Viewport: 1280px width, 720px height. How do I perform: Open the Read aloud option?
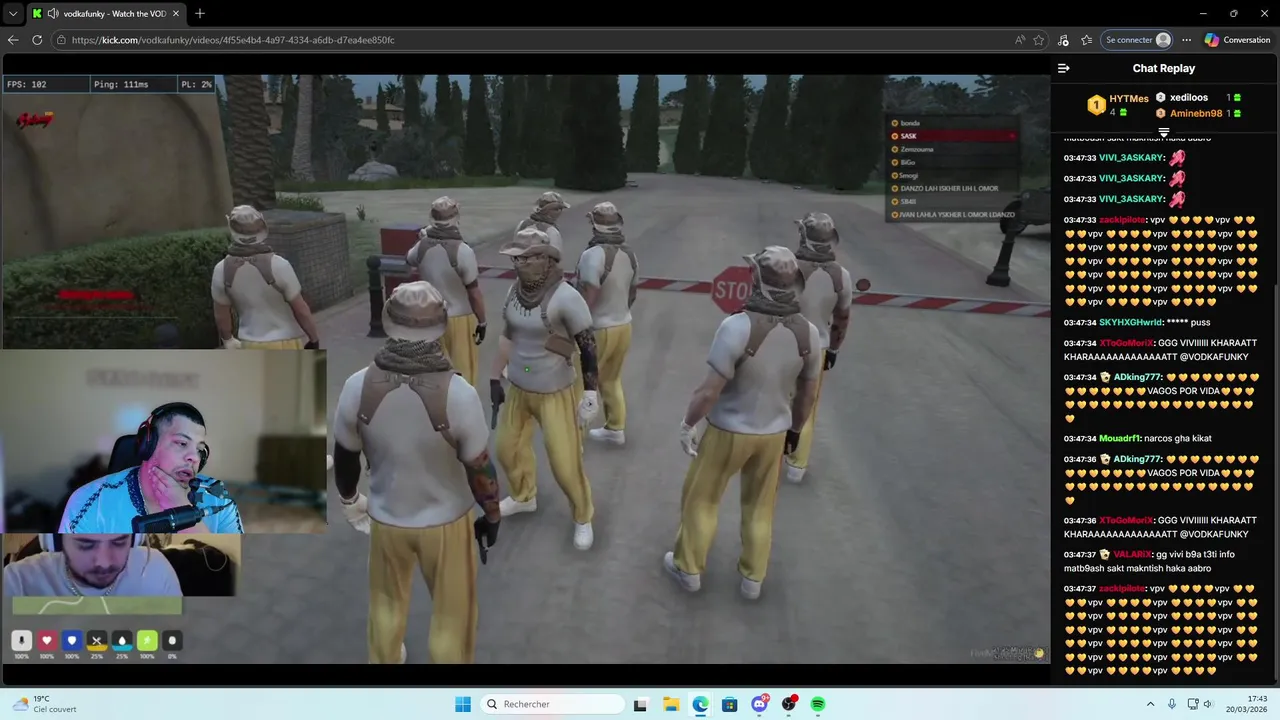tap(1019, 40)
